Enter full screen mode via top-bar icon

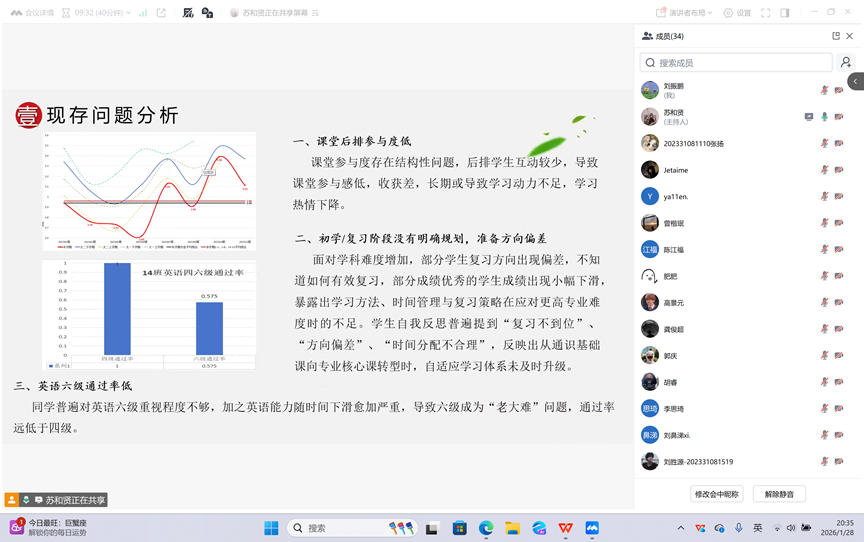coord(766,13)
